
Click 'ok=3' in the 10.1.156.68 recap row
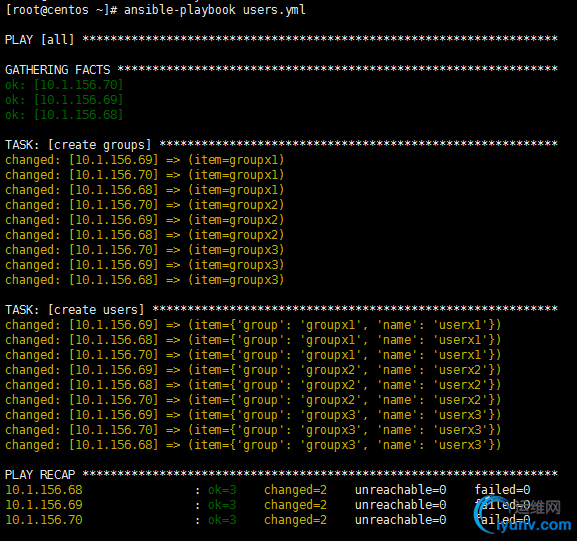[x=222, y=490]
